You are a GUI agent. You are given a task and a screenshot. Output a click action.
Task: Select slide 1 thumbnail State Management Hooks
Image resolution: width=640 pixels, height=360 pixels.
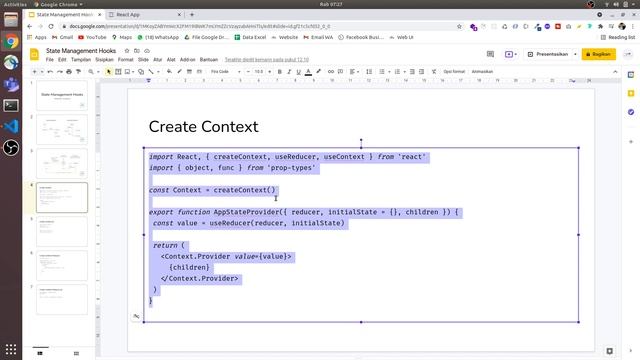62,95
